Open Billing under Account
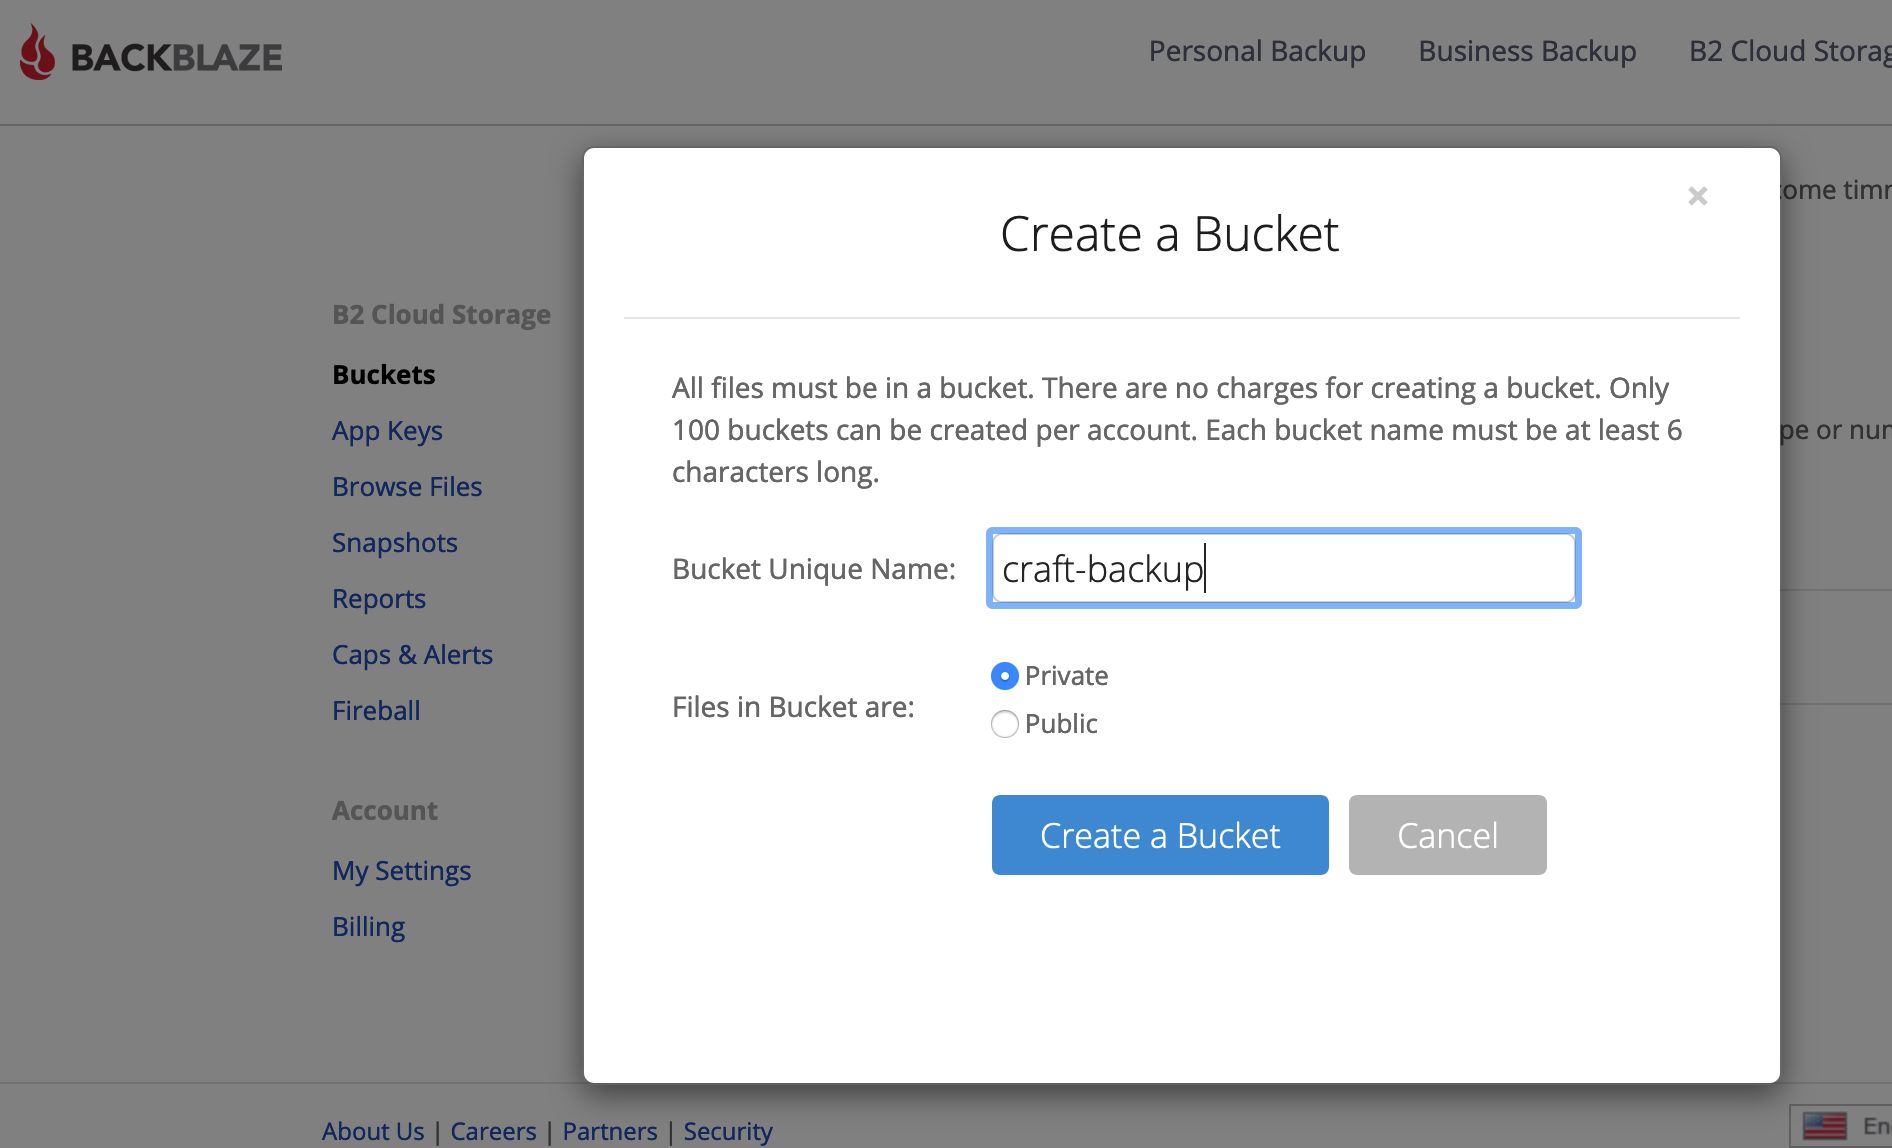 (x=369, y=927)
